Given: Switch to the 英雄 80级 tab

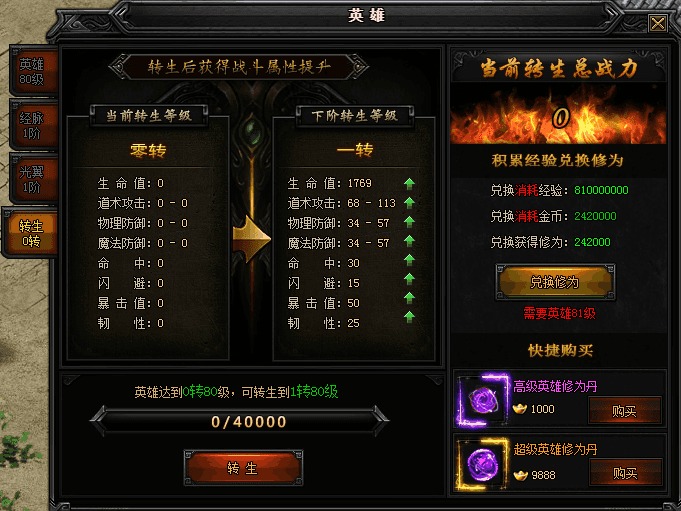Looking at the screenshot, I should (33, 72).
